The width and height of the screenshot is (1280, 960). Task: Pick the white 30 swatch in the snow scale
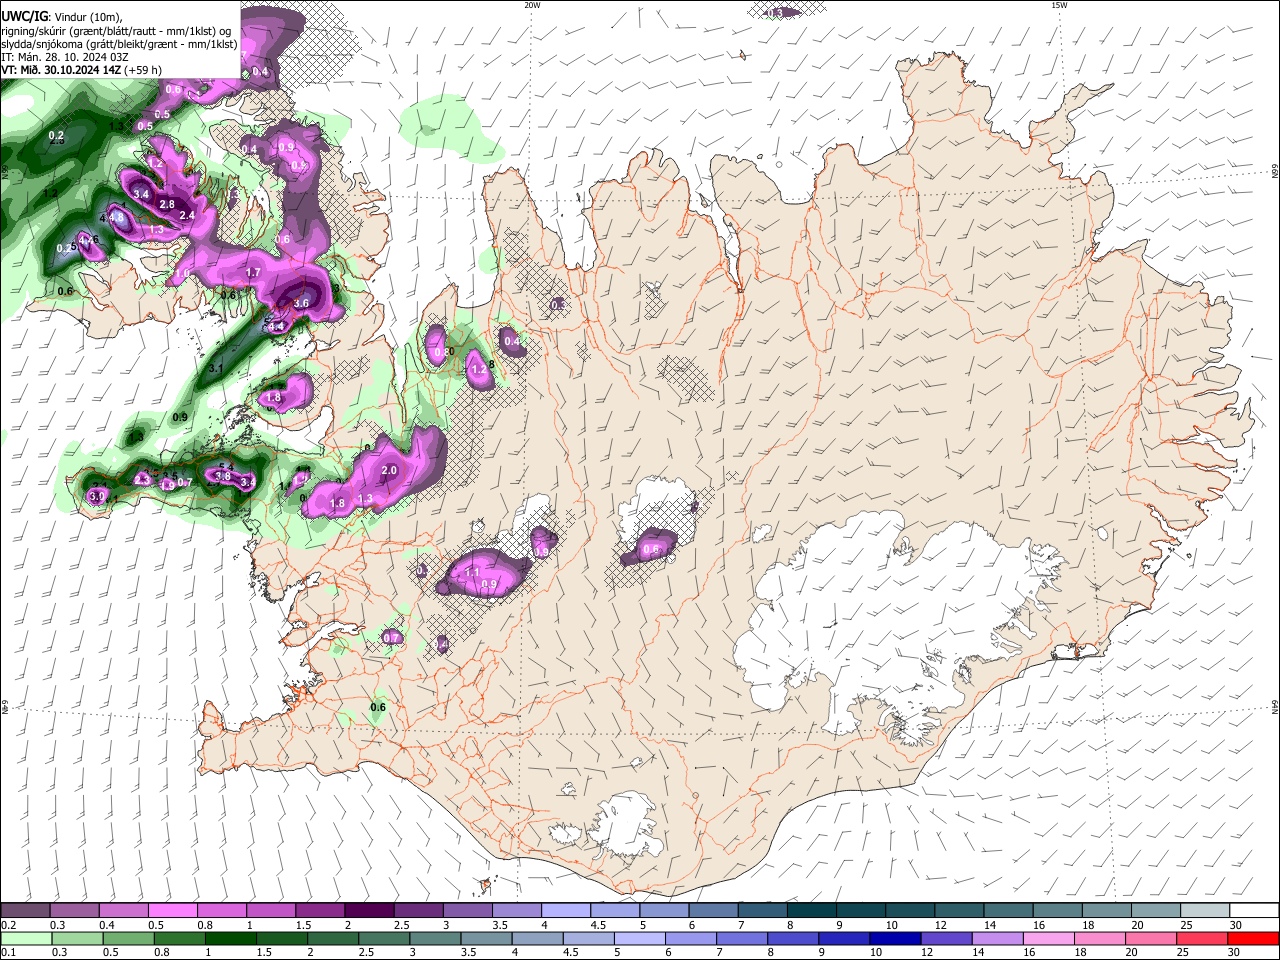1254,911
